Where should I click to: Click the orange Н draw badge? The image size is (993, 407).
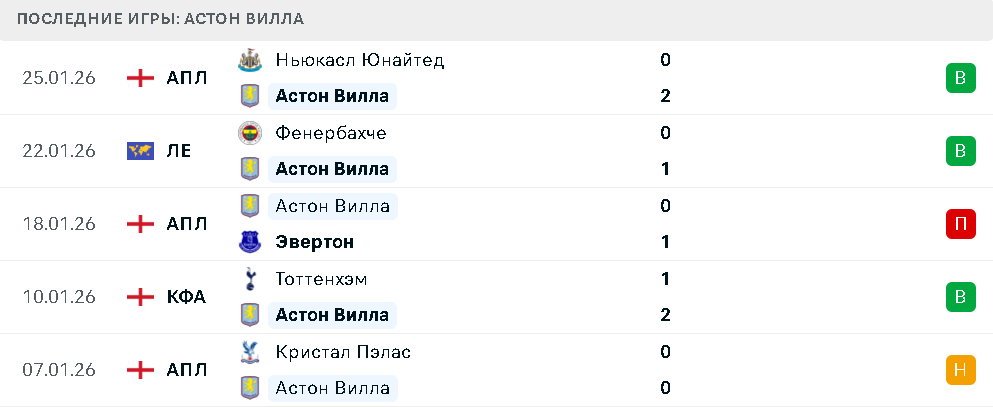click(960, 370)
